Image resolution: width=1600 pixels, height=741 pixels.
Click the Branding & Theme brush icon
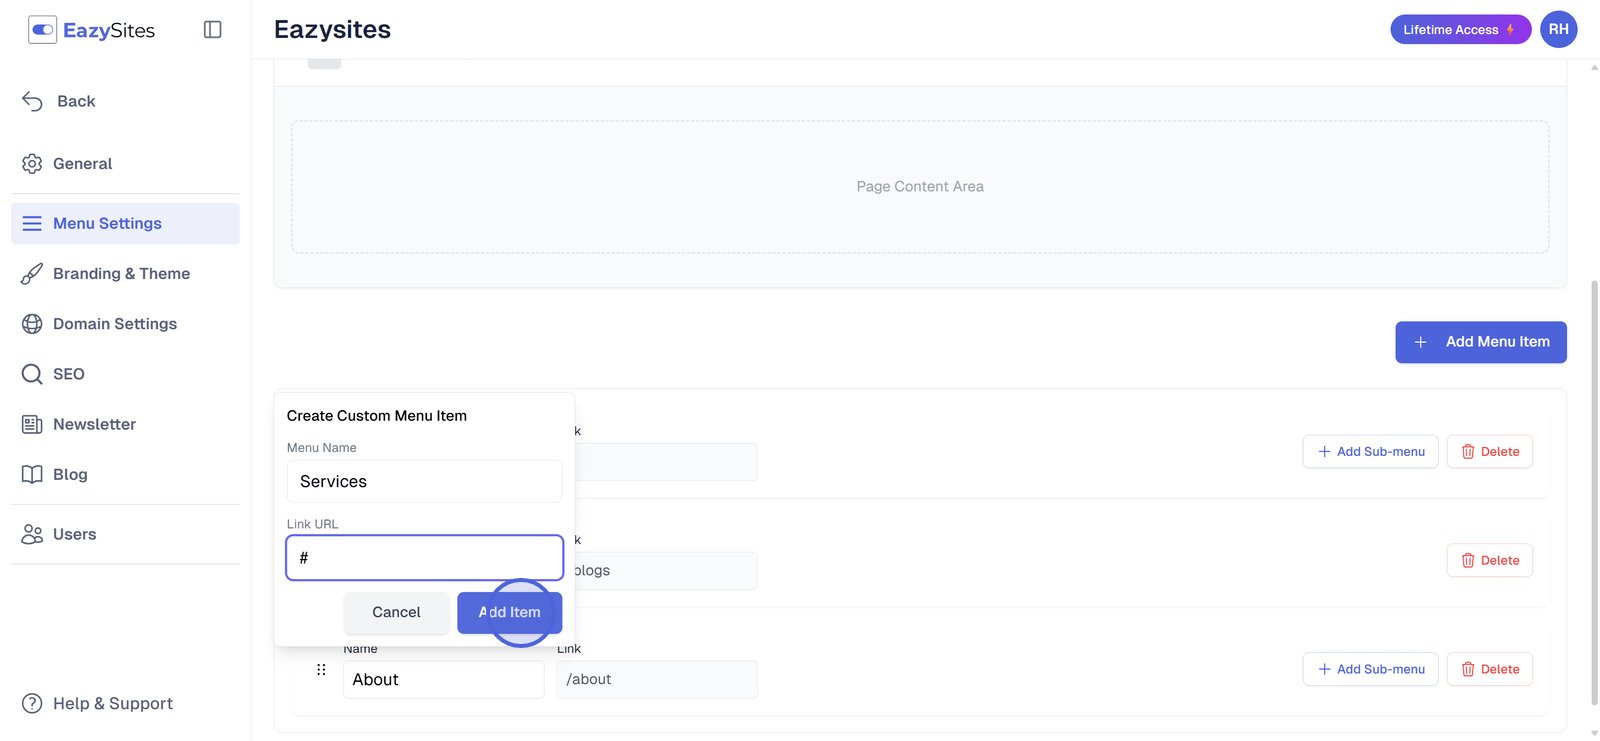coord(32,274)
